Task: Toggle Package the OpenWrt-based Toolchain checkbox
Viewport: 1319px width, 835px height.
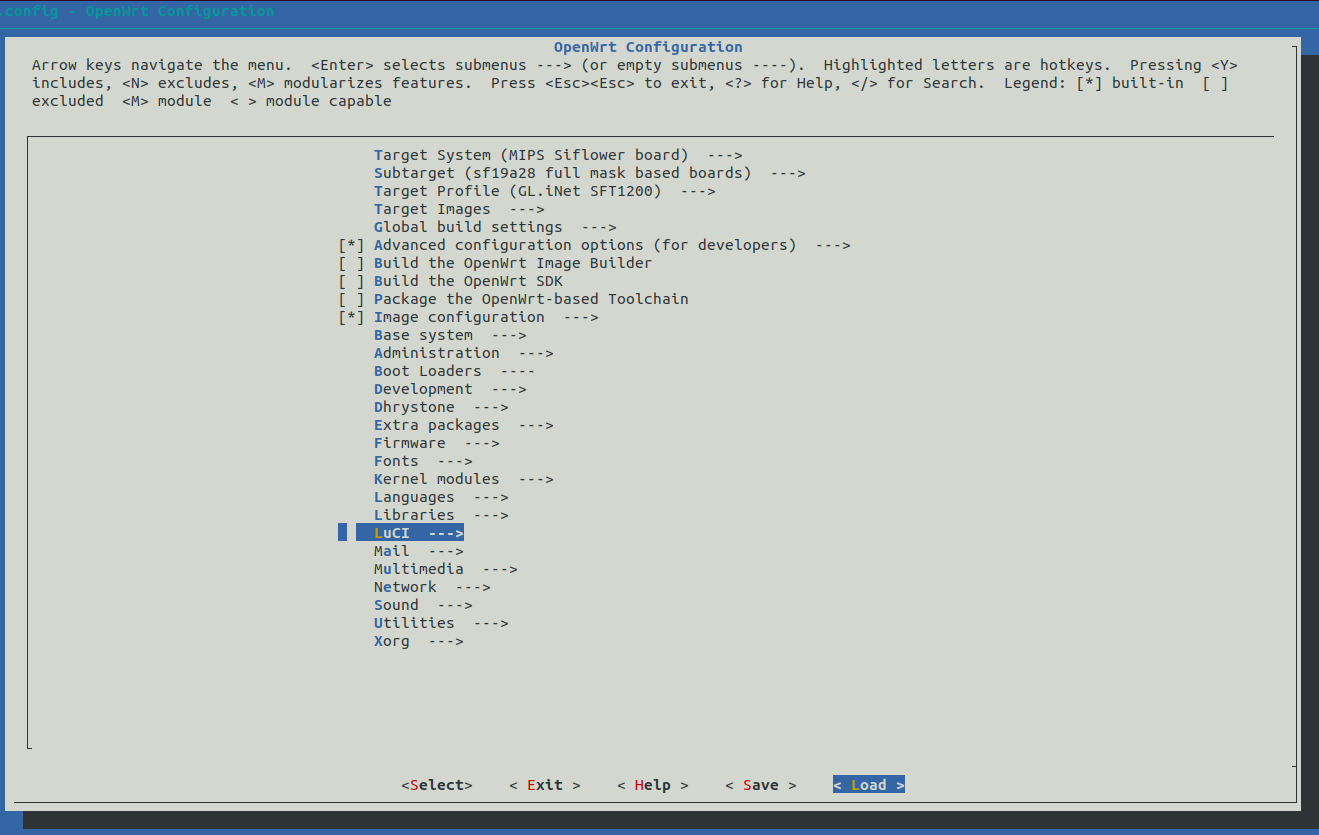Action: coord(351,299)
